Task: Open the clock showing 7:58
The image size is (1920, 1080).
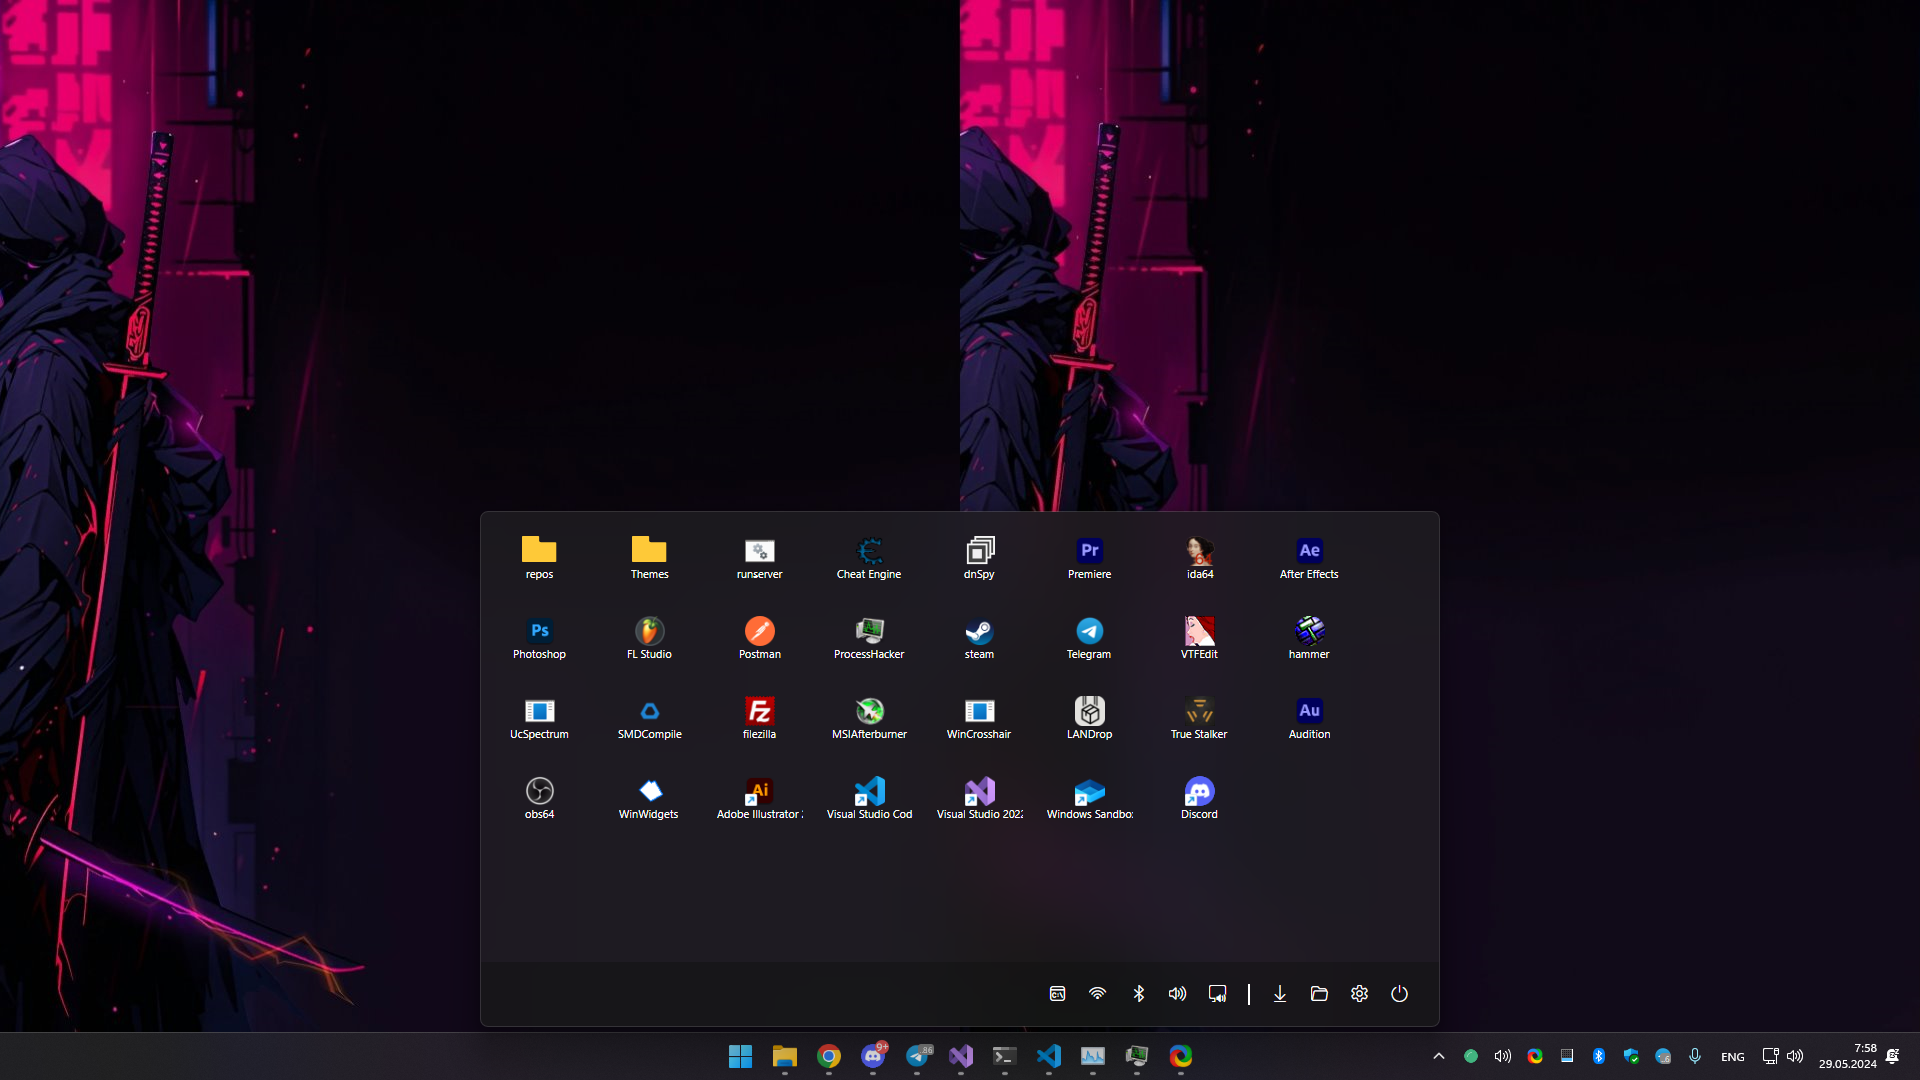Action: (x=1847, y=1056)
